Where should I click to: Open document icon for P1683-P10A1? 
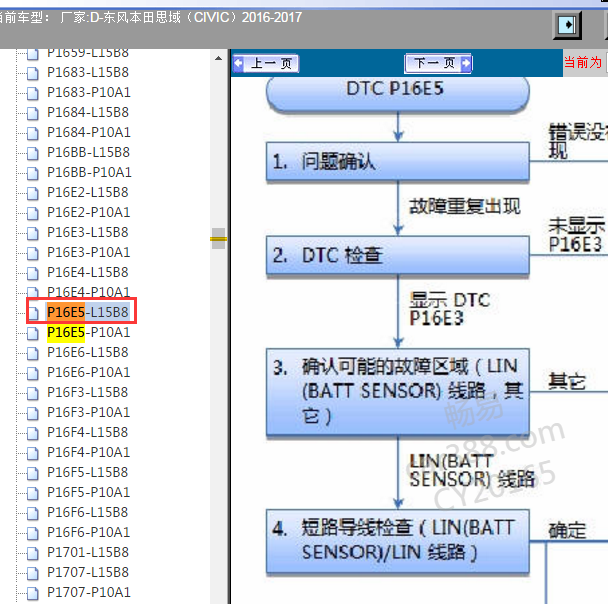point(33,93)
